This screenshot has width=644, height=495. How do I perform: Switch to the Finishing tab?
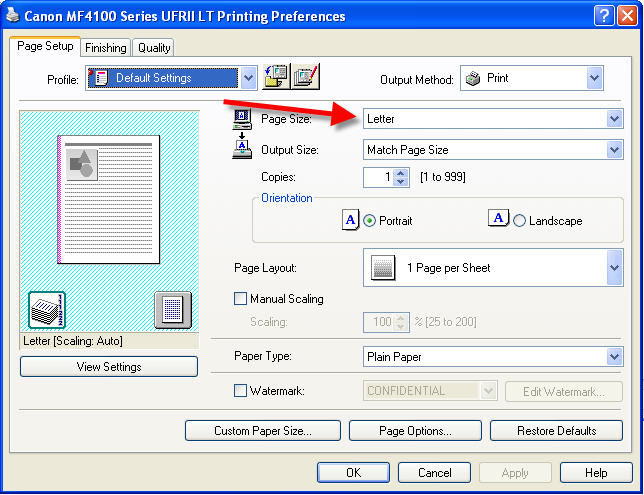pos(105,47)
